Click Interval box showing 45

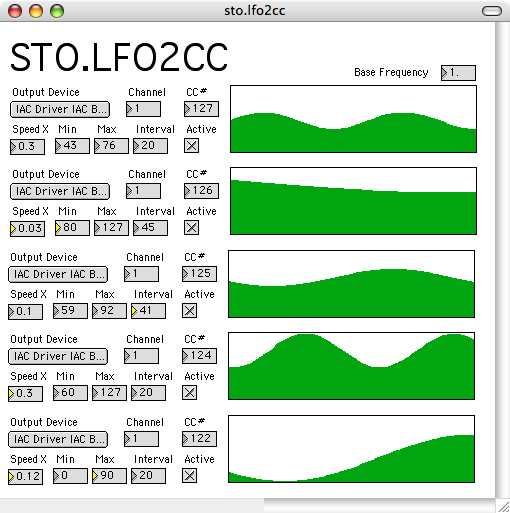[150, 228]
